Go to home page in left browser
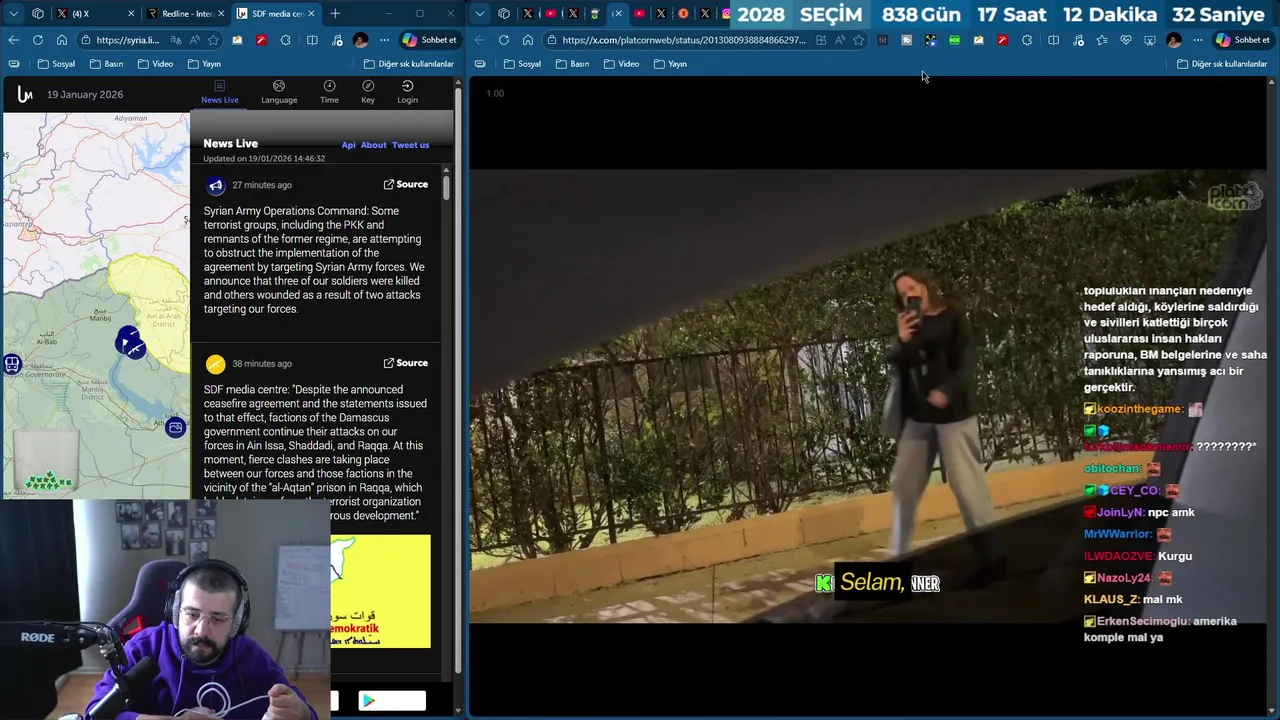This screenshot has height=720, width=1280. 61,40
